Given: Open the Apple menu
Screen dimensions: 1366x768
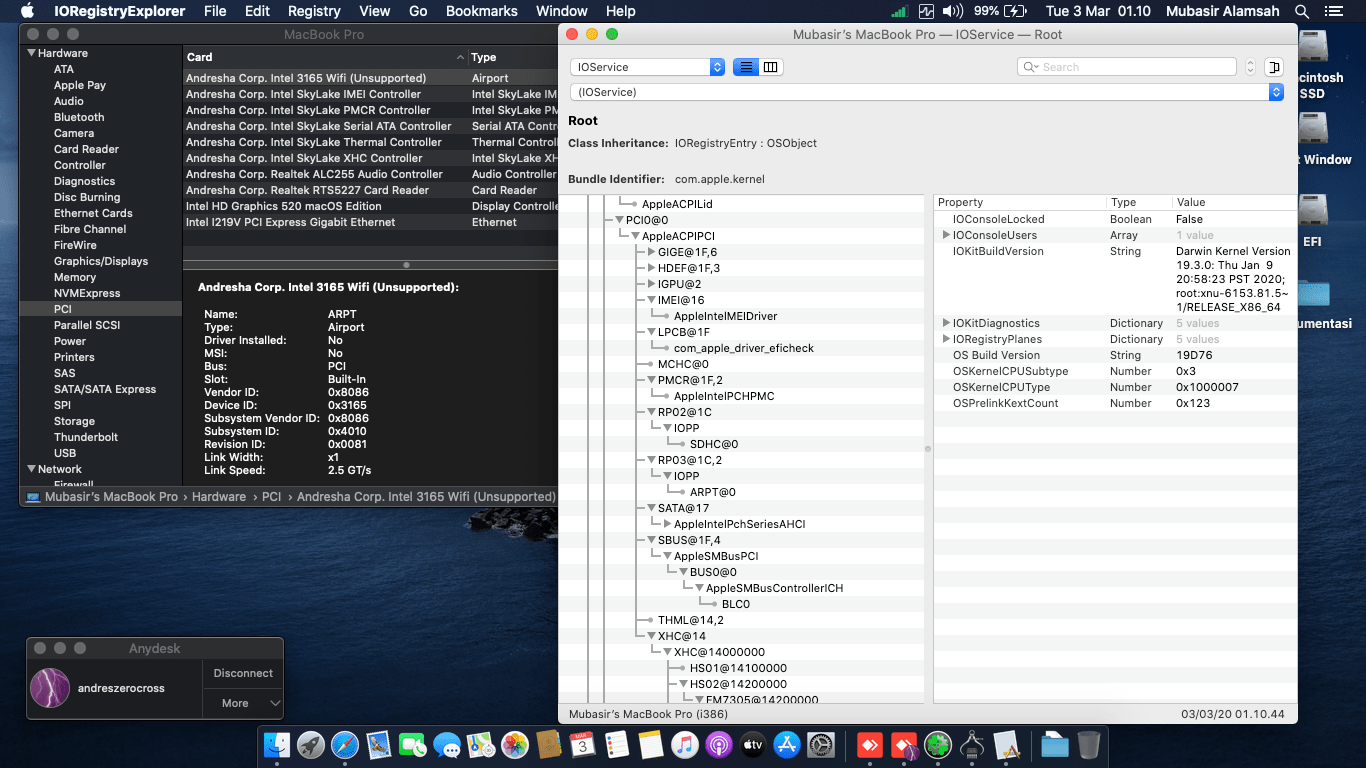Looking at the screenshot, I should coord(27,11).
